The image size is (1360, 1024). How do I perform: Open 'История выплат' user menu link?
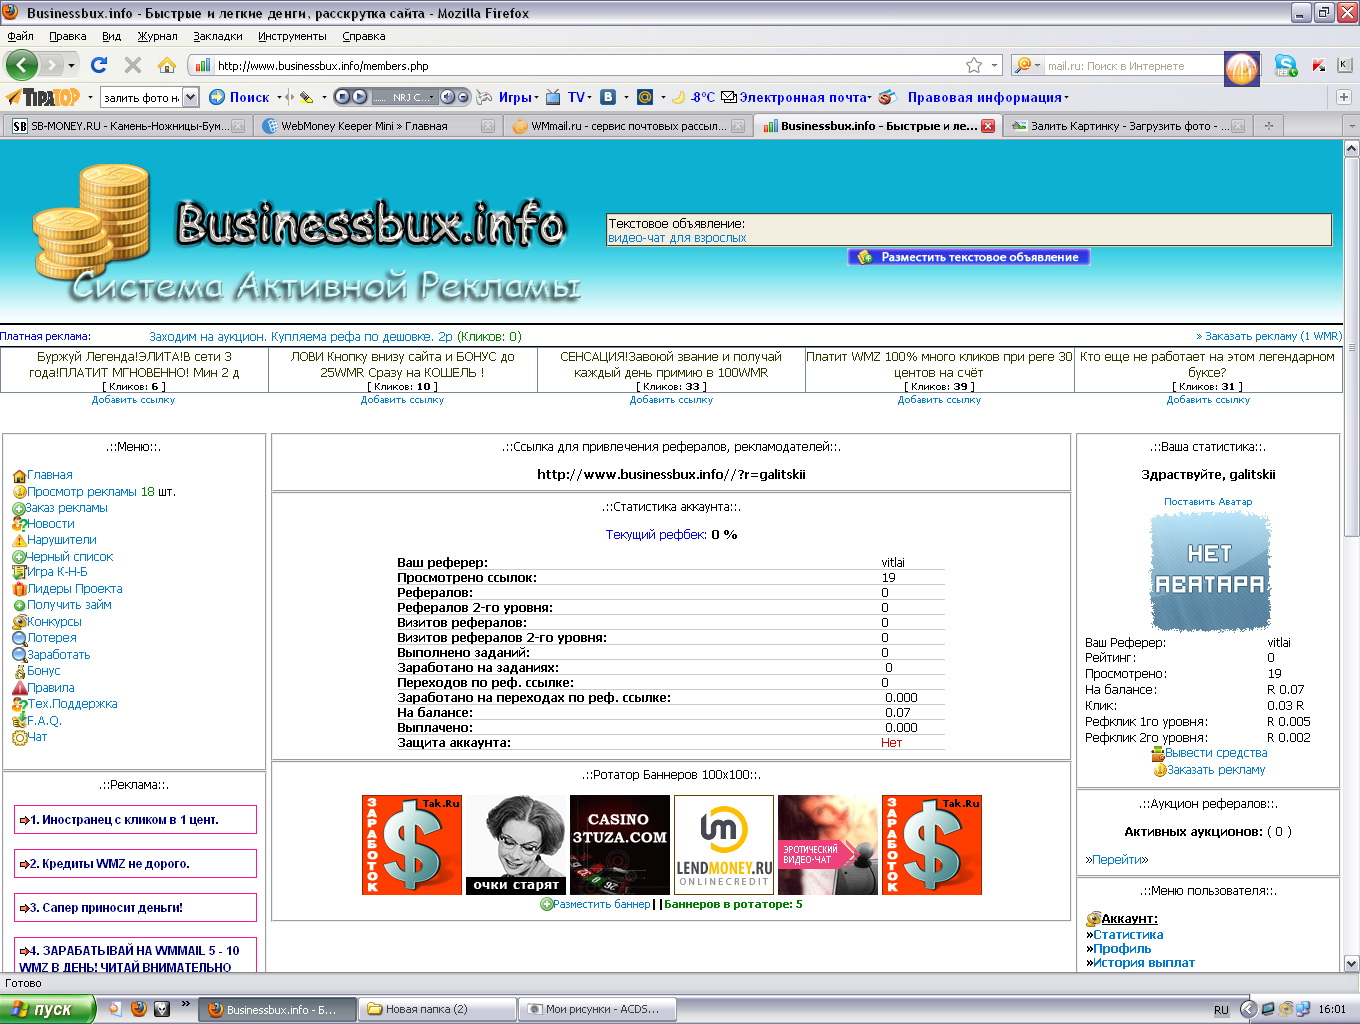tap(1144, 963)
